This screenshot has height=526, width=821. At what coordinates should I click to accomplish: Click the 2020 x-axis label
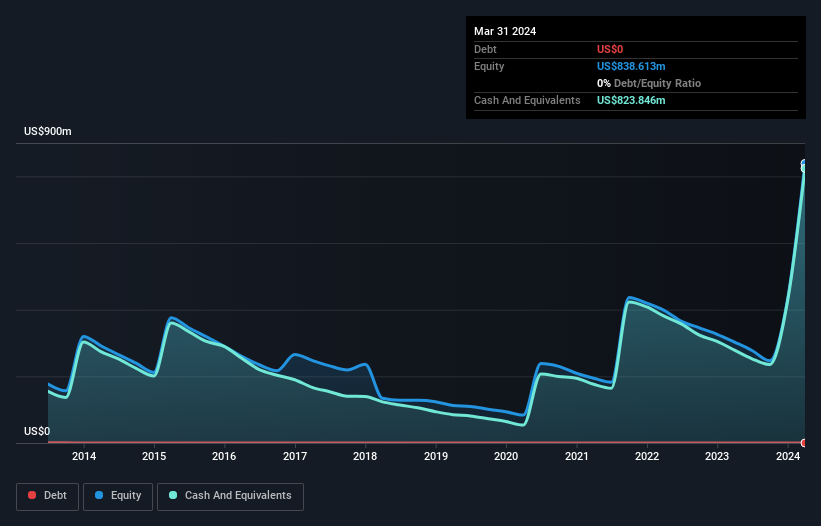pos(506,456)
